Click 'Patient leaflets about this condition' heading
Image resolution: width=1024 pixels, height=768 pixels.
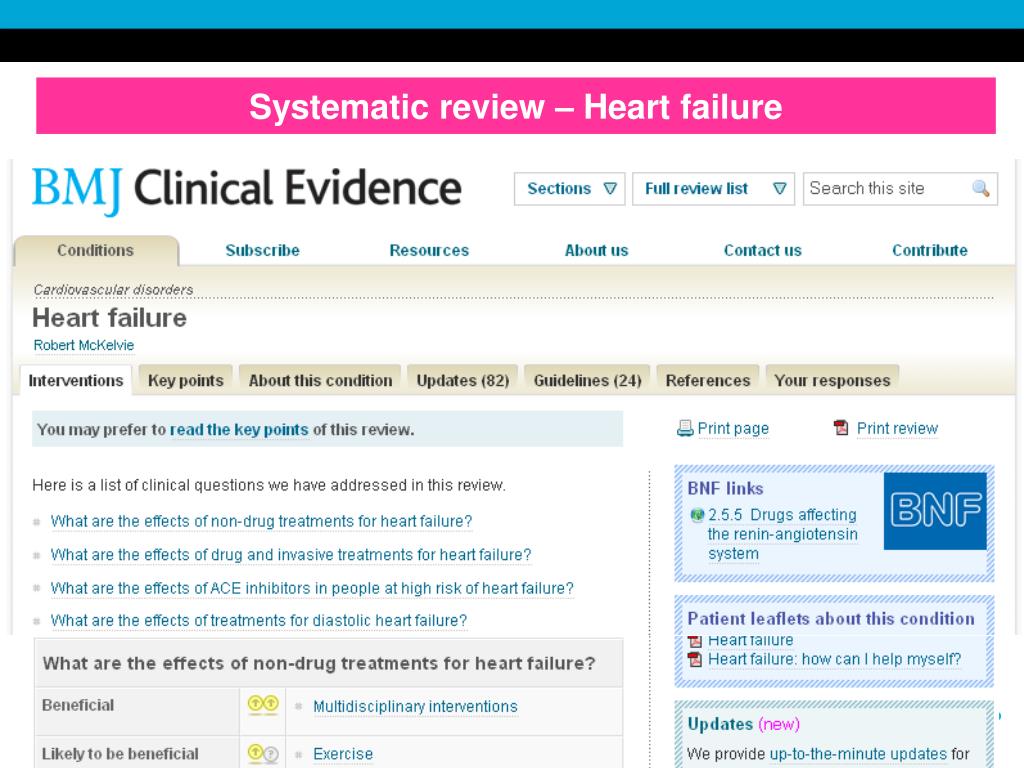pos(831,618)
